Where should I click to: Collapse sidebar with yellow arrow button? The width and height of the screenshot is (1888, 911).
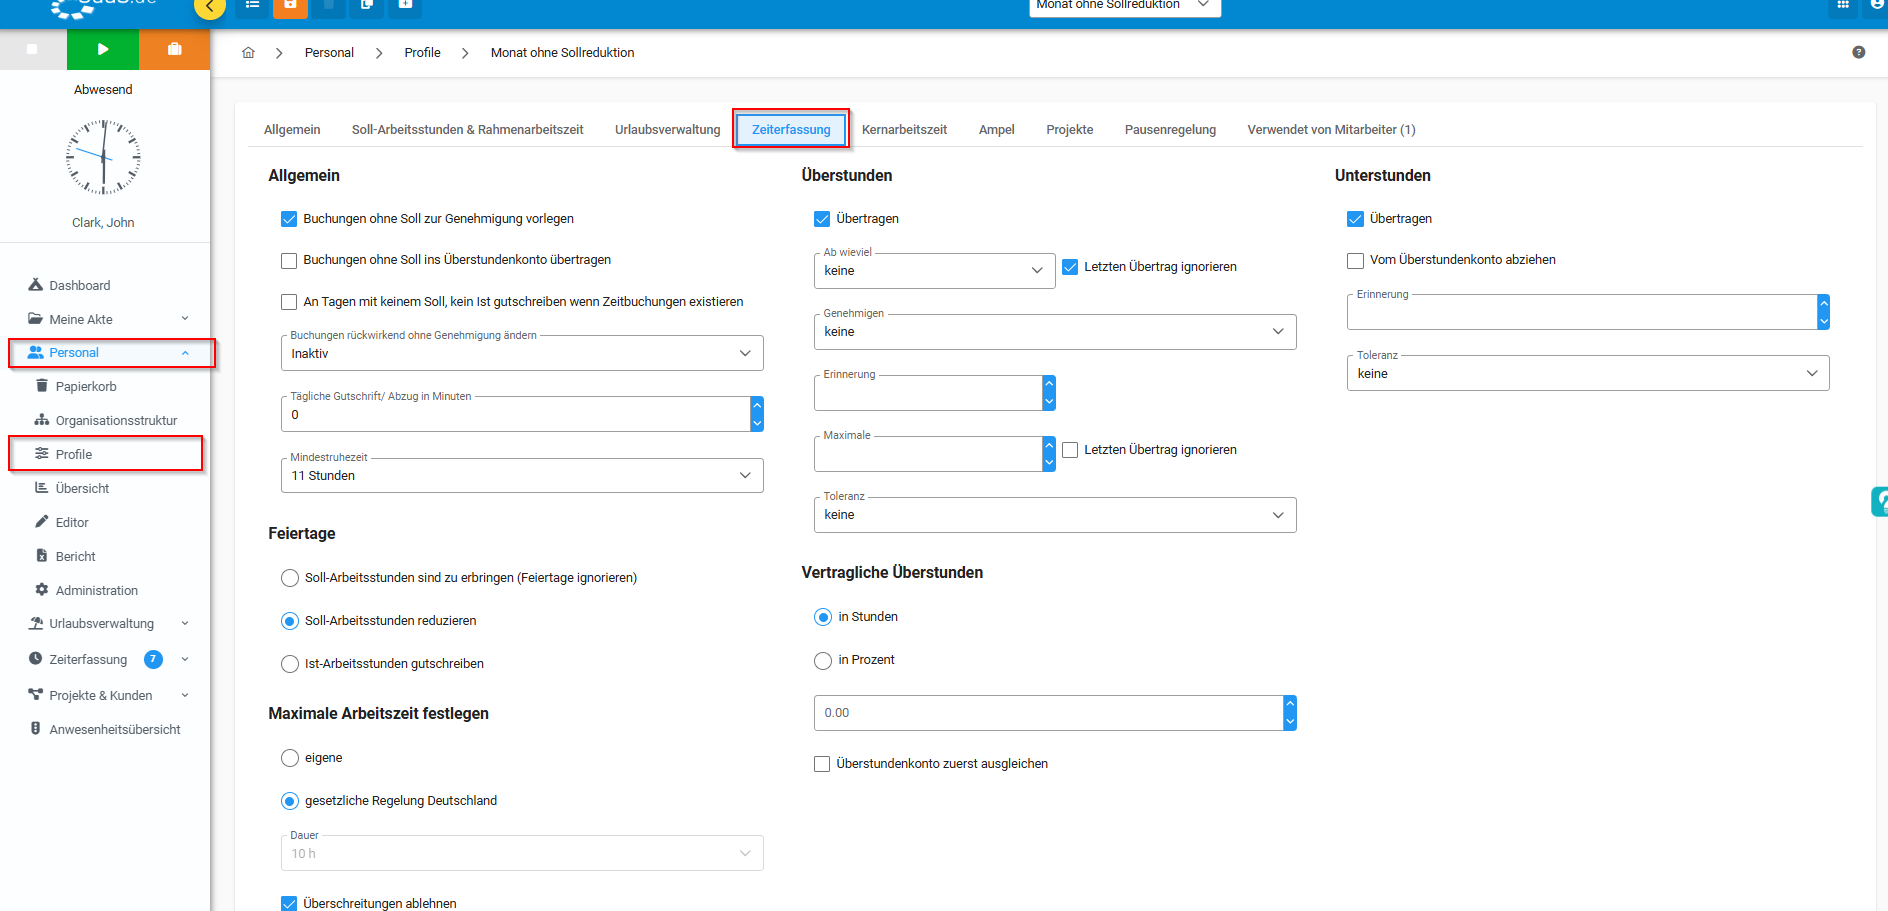pyautogui.click(x=209, y=8)
